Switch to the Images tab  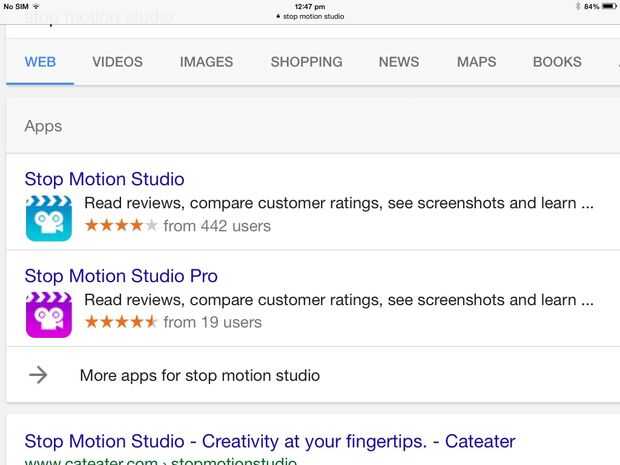pos(206,62)
